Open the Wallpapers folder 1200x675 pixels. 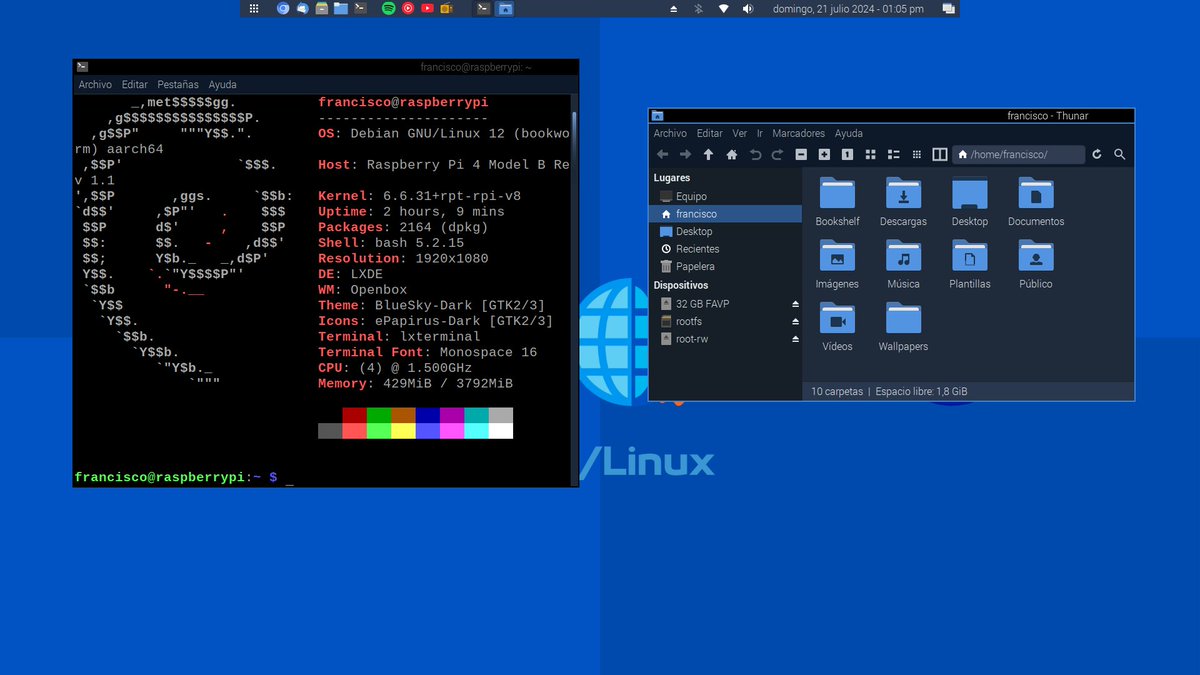pos(903,327)
